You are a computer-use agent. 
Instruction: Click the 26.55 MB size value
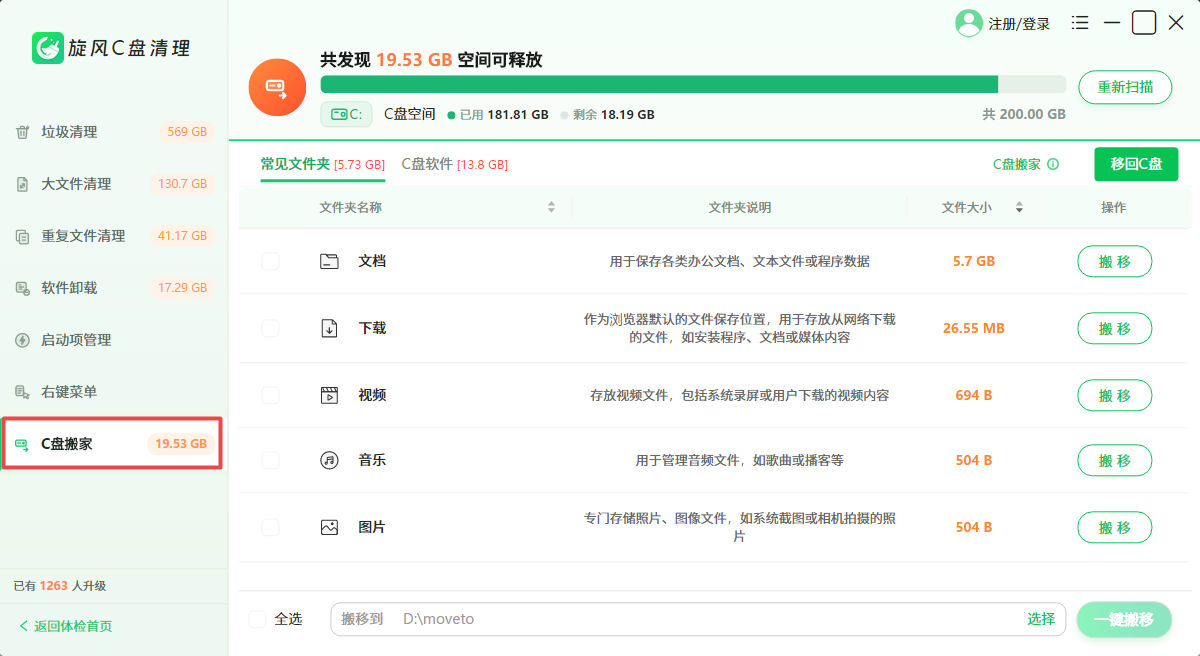pos(973,328)
